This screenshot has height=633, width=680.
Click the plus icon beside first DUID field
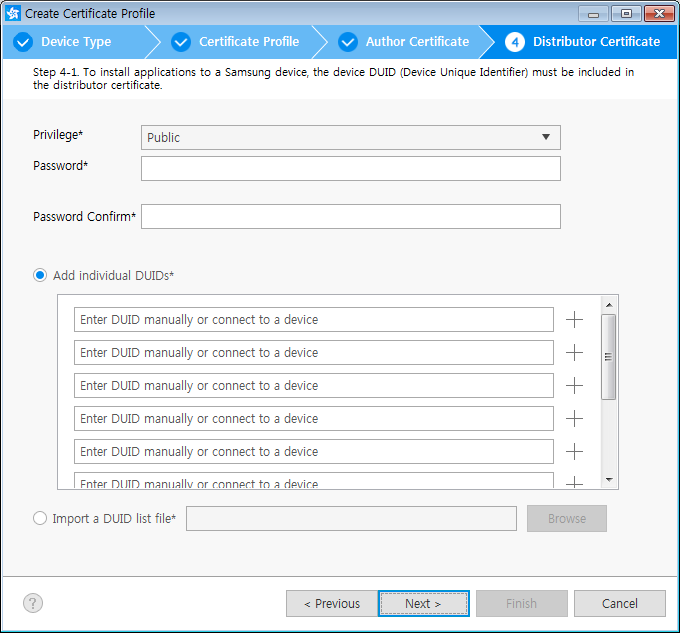pyautogui.click(x=574, y=320)
